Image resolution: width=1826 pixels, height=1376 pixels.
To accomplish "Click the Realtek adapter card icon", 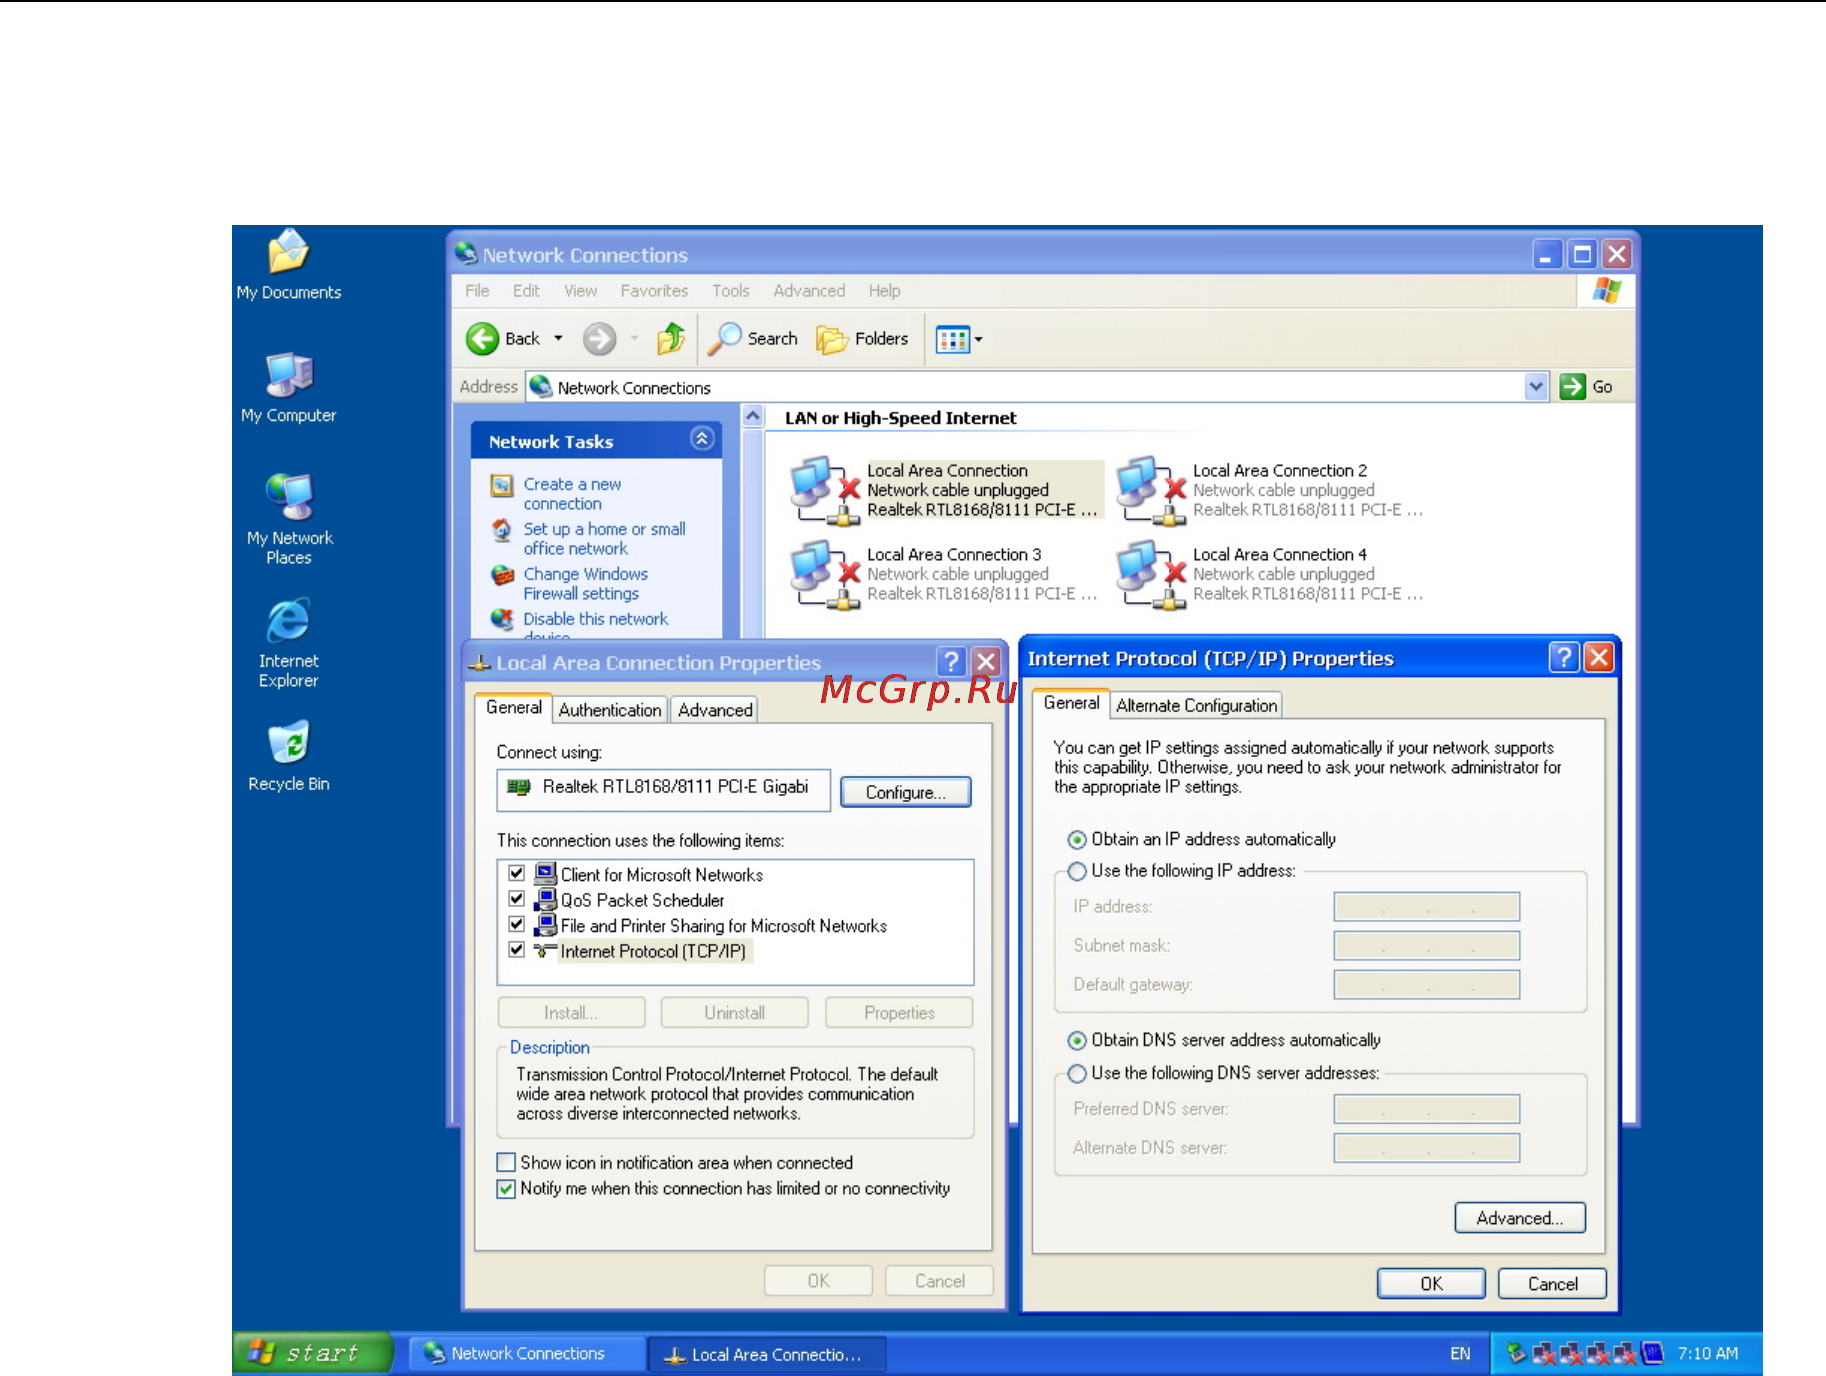I will 518,787.
